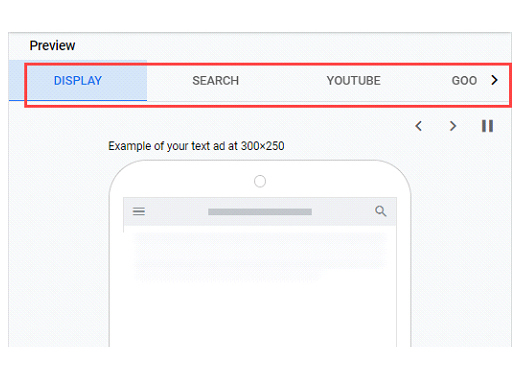The height and width of the screenshot is (382, 522).
Task: Open the hamburger menu in phone mockup
Action: tap(139, 211)
